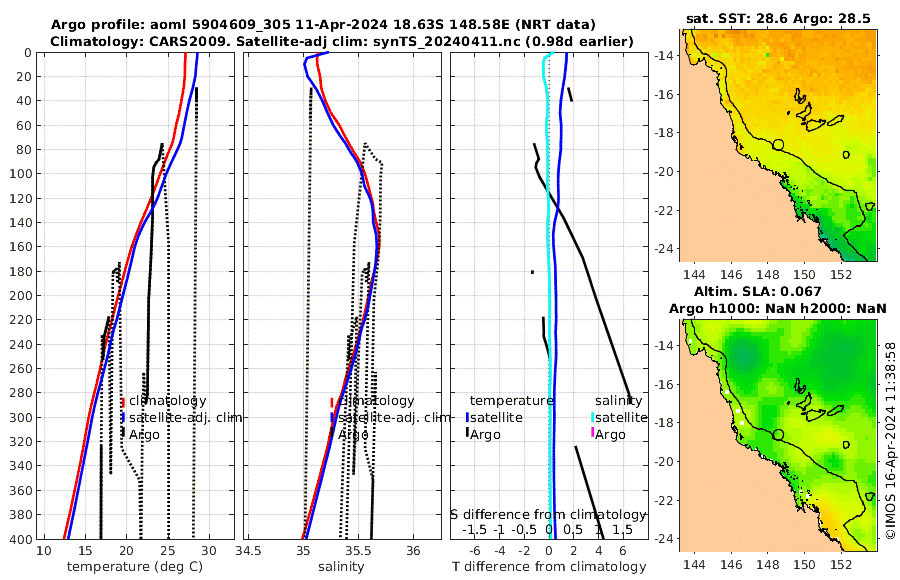Click the magenta salinity Argo legend marker
The height and width of the screenshot is (580, 900).
(x=593, y=433)
